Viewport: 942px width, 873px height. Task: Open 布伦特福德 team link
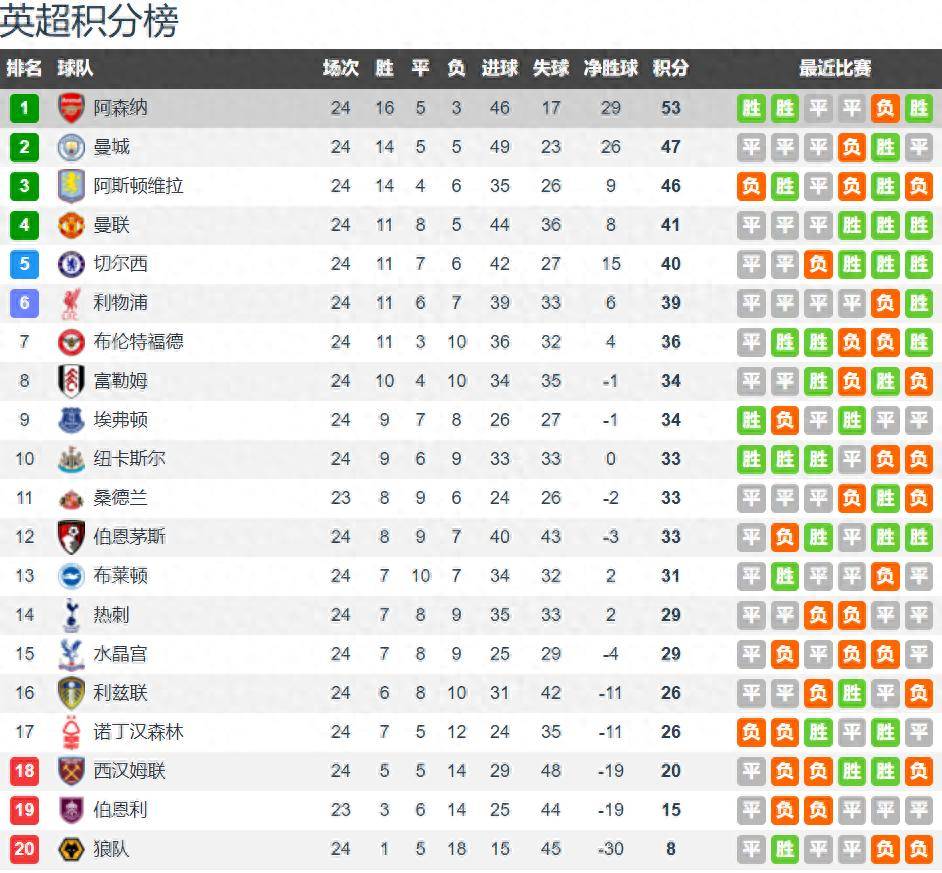point(138,342)
